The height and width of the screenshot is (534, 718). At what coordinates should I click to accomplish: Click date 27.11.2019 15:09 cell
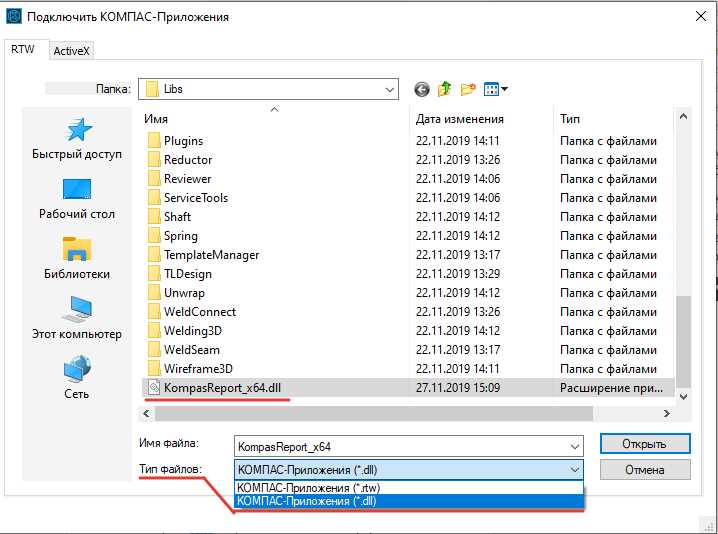tap(458, 388)
